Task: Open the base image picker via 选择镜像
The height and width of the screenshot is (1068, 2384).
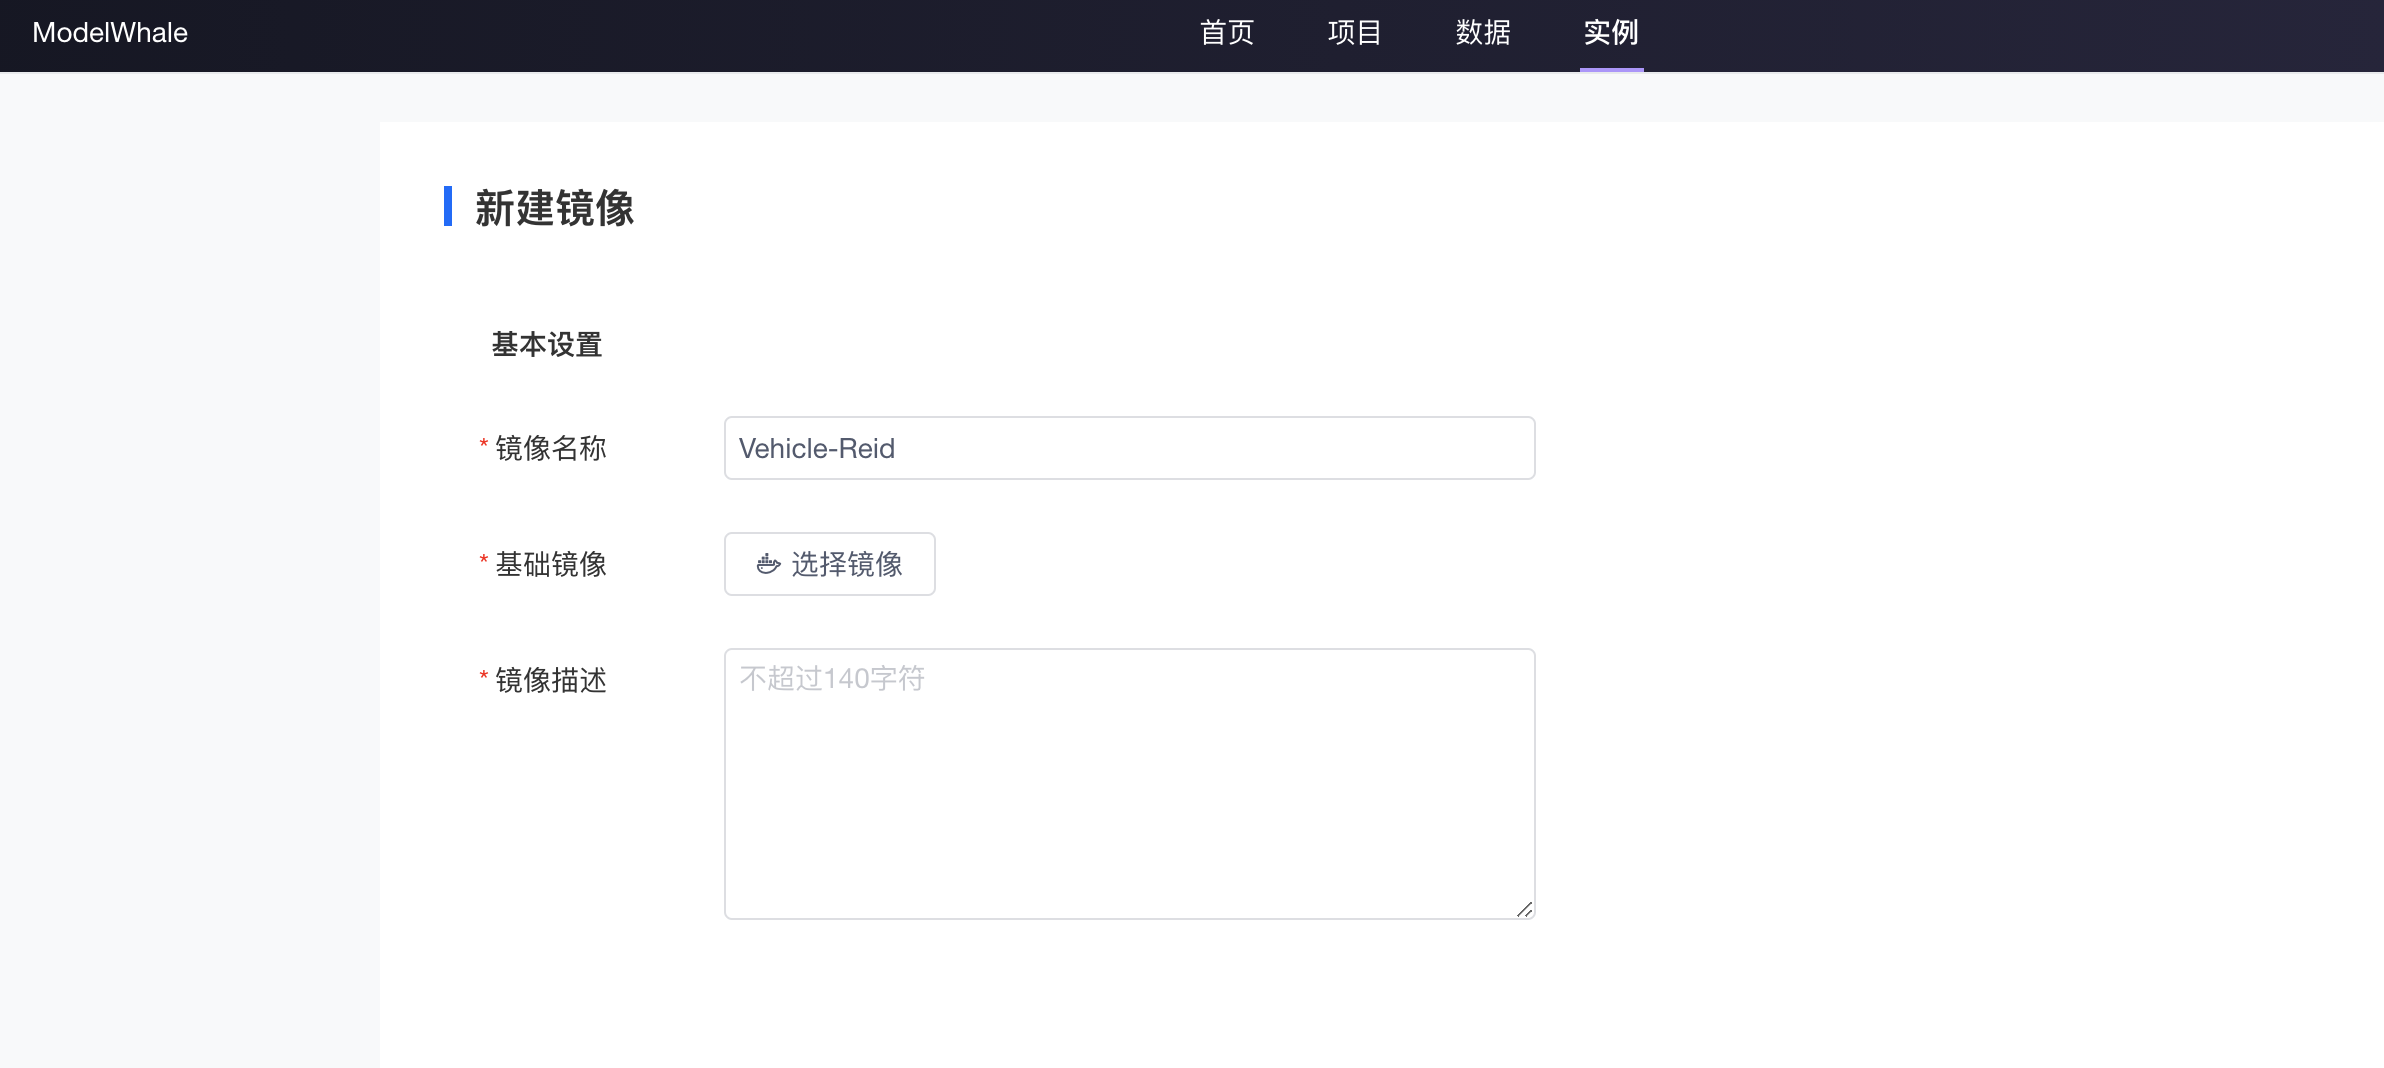Action: 829,564
